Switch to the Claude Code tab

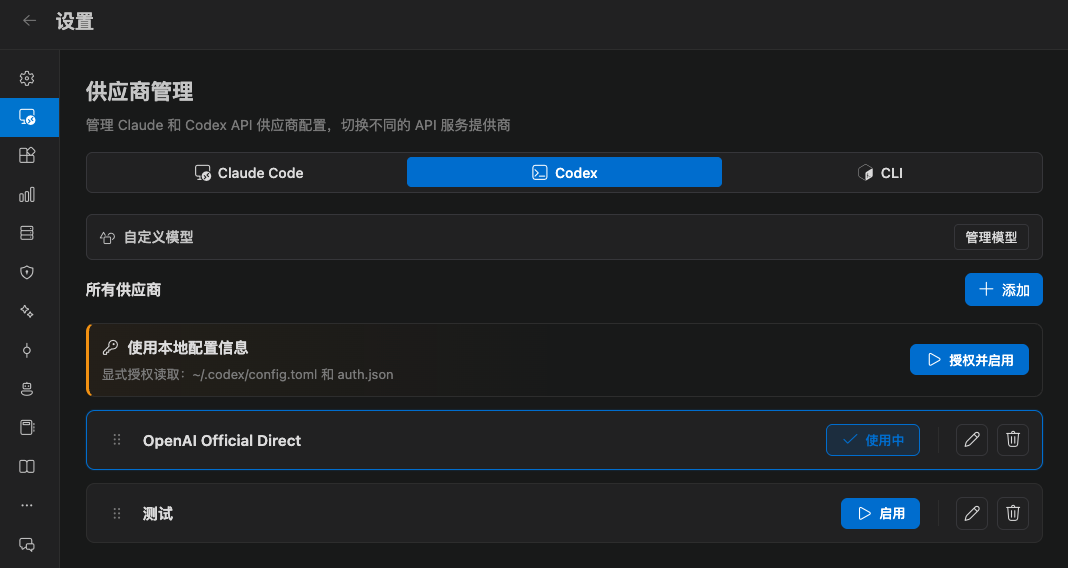249,173
